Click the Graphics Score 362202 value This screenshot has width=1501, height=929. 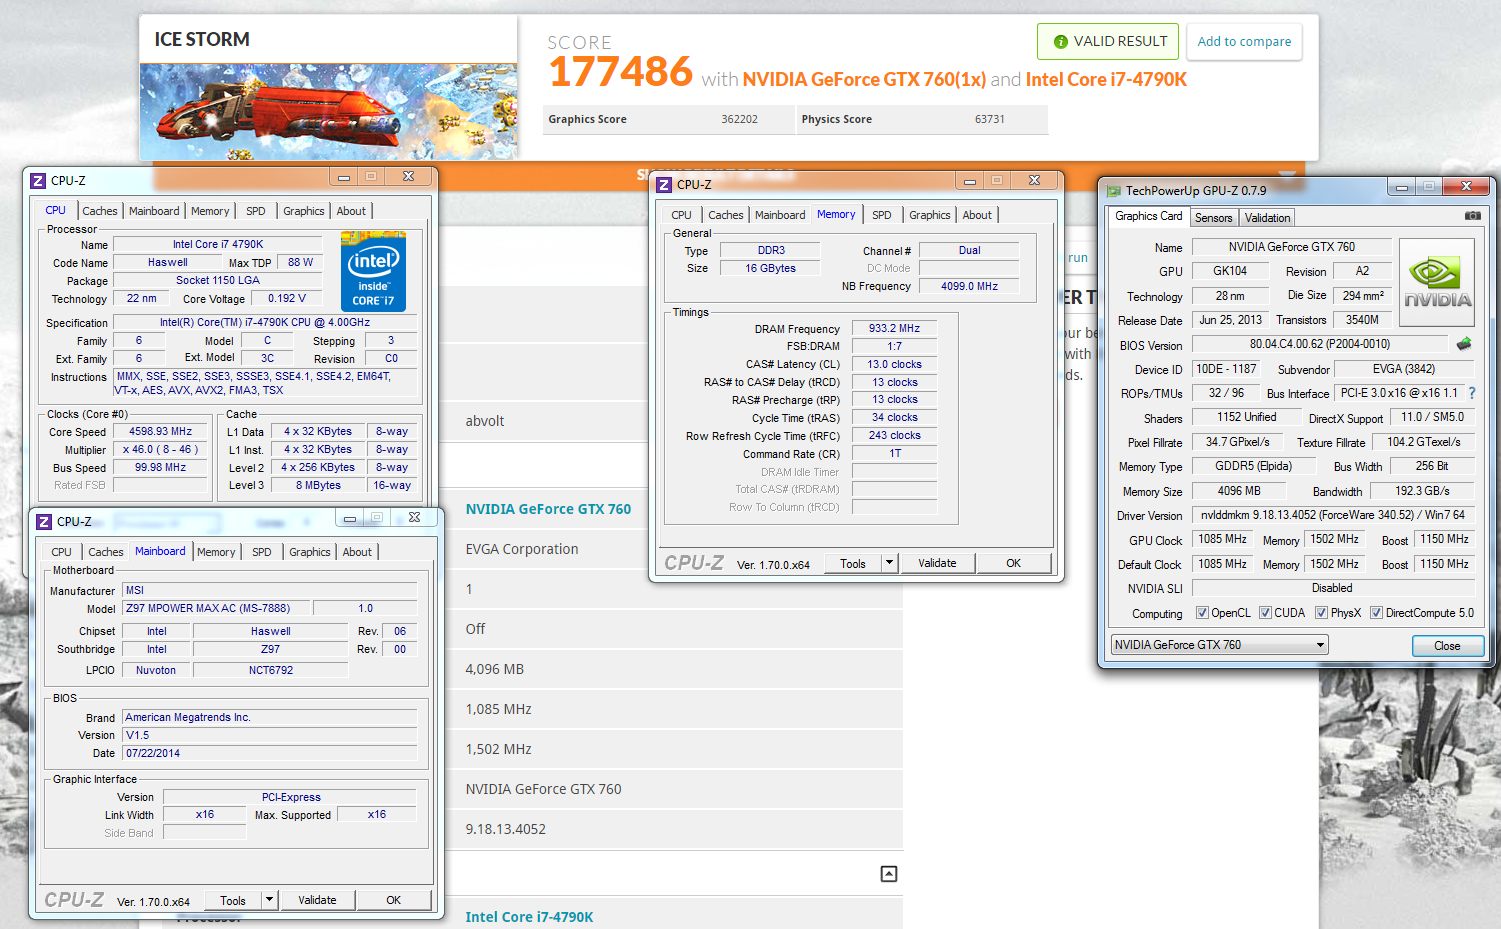click(739, 119)
